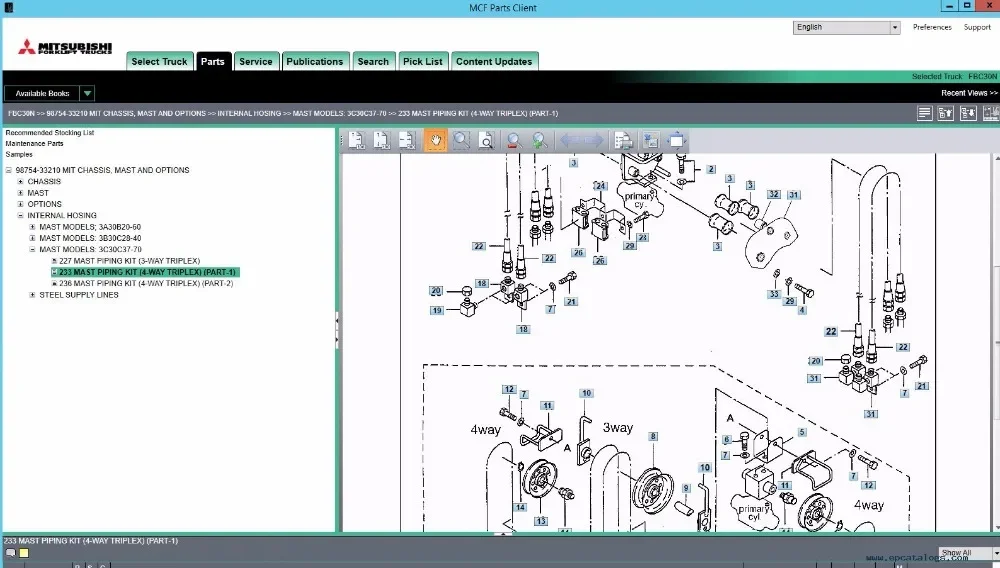Click the second page-layout icon in diagram toolbar

382,140
